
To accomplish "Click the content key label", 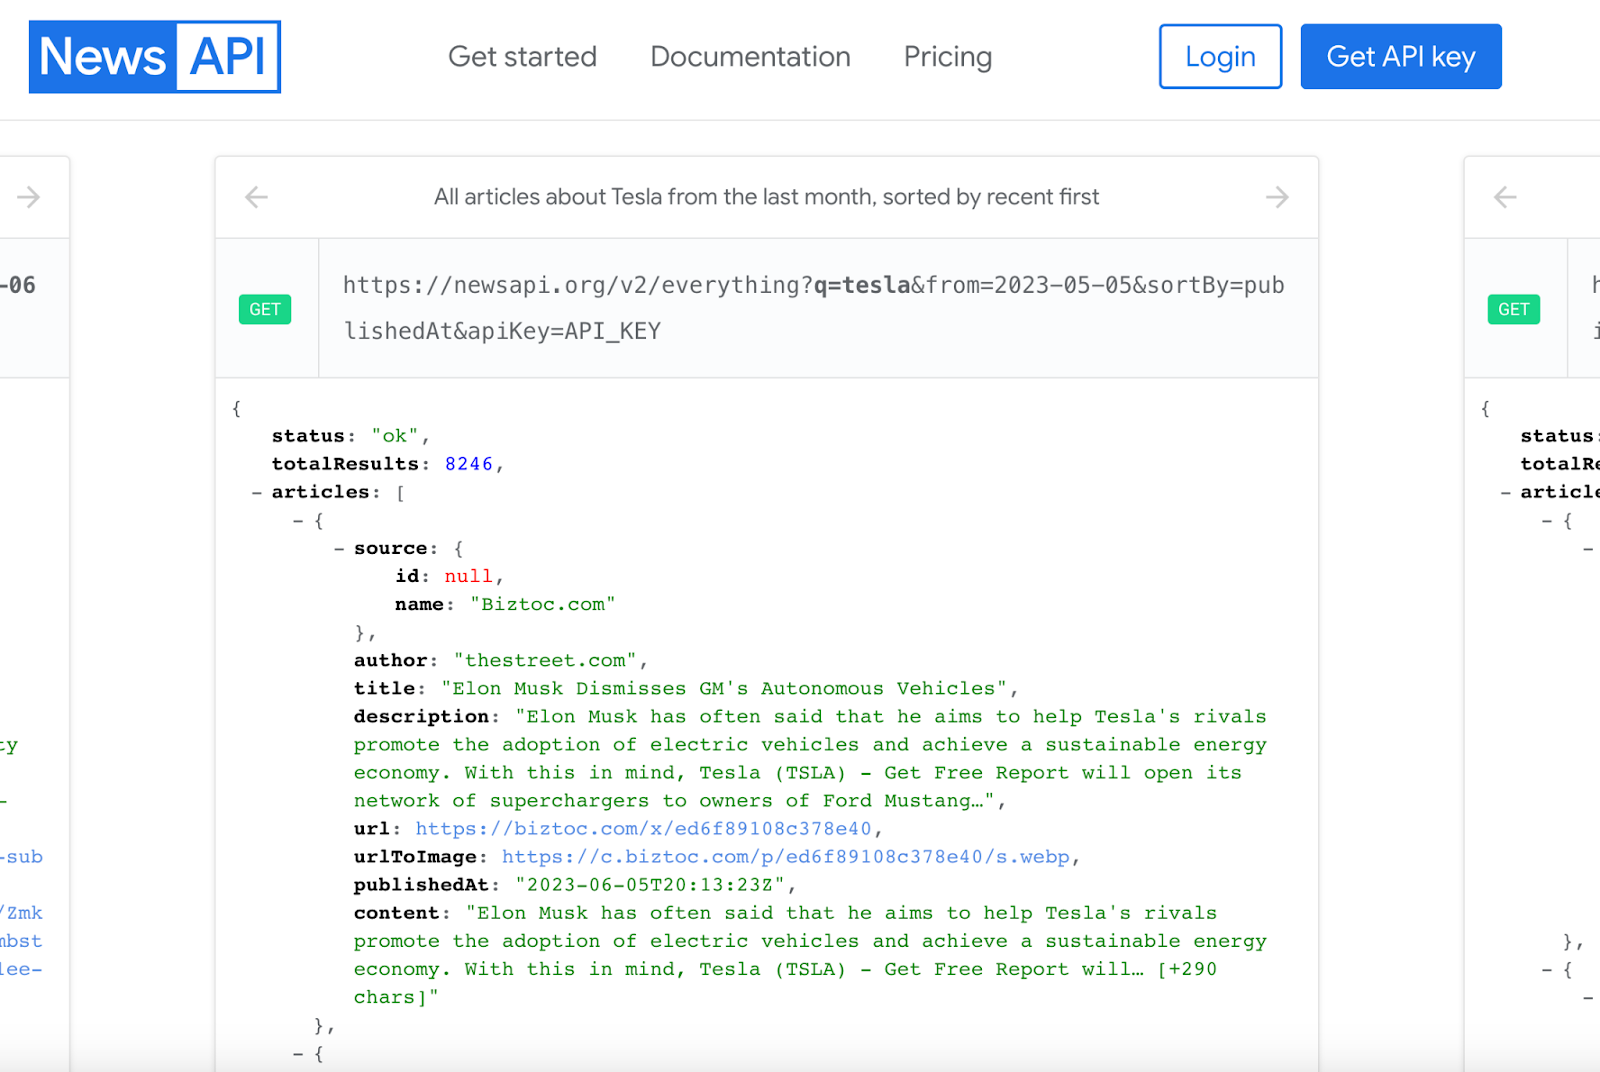I will point(397,913).
